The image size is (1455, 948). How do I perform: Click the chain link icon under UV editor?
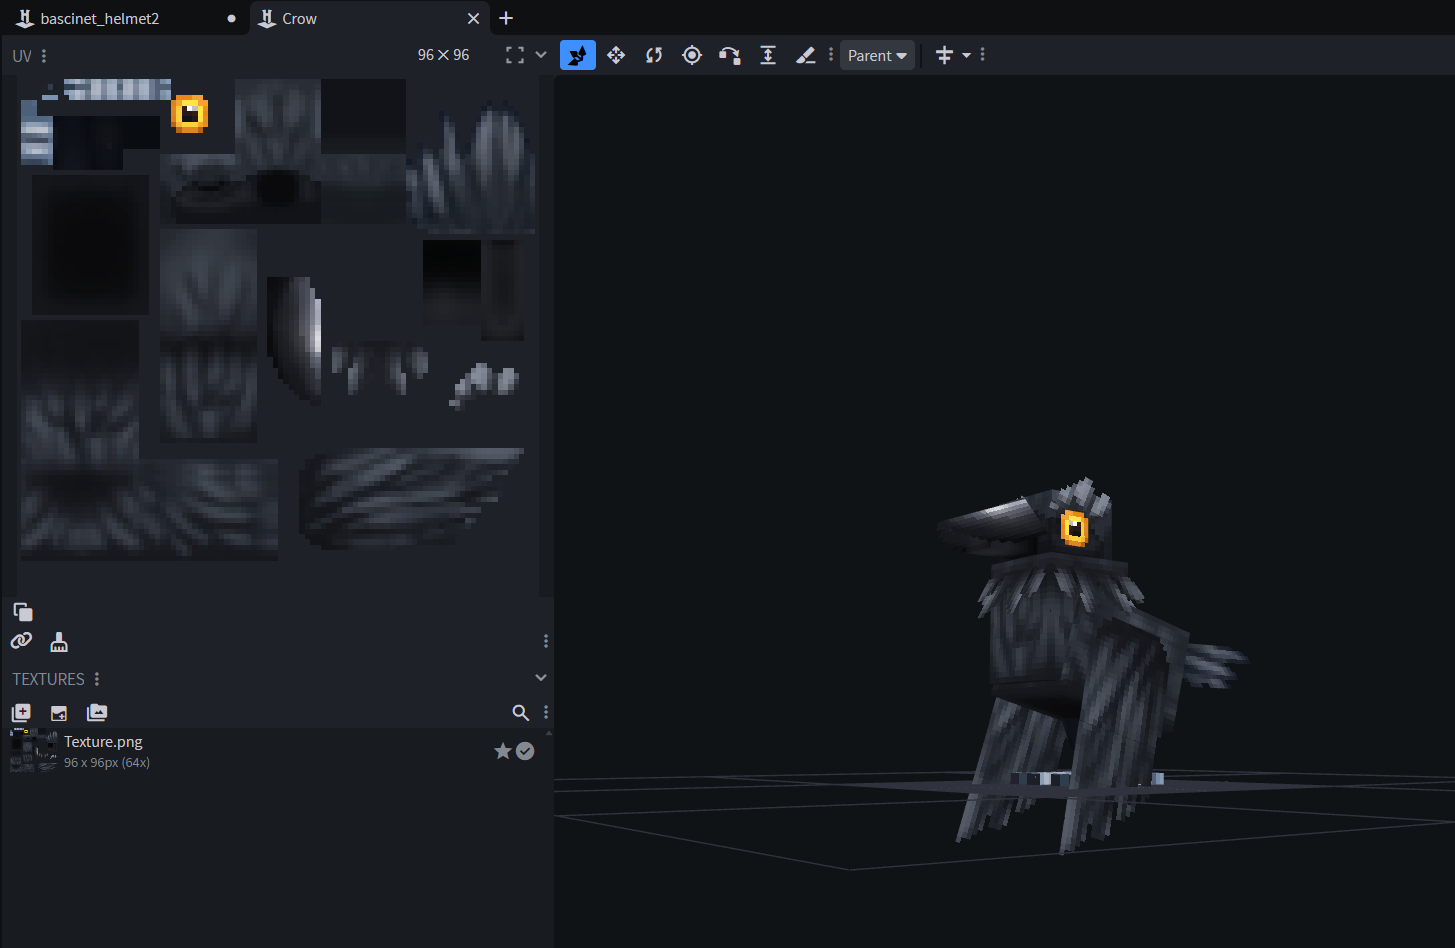pos(21,642)
